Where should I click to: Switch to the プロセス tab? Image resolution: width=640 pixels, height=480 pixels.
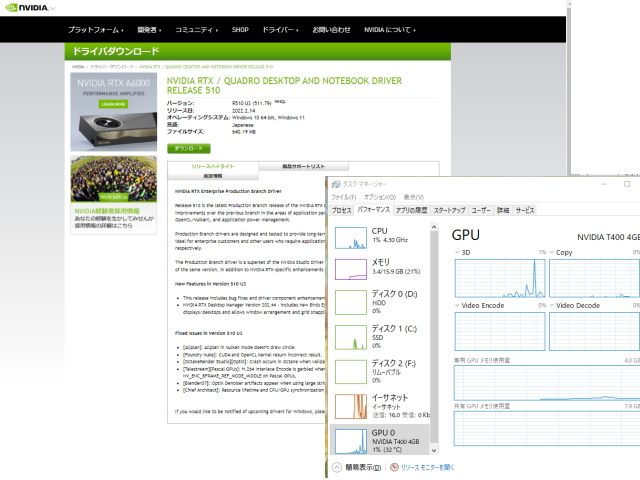click(x=341, y=210)
